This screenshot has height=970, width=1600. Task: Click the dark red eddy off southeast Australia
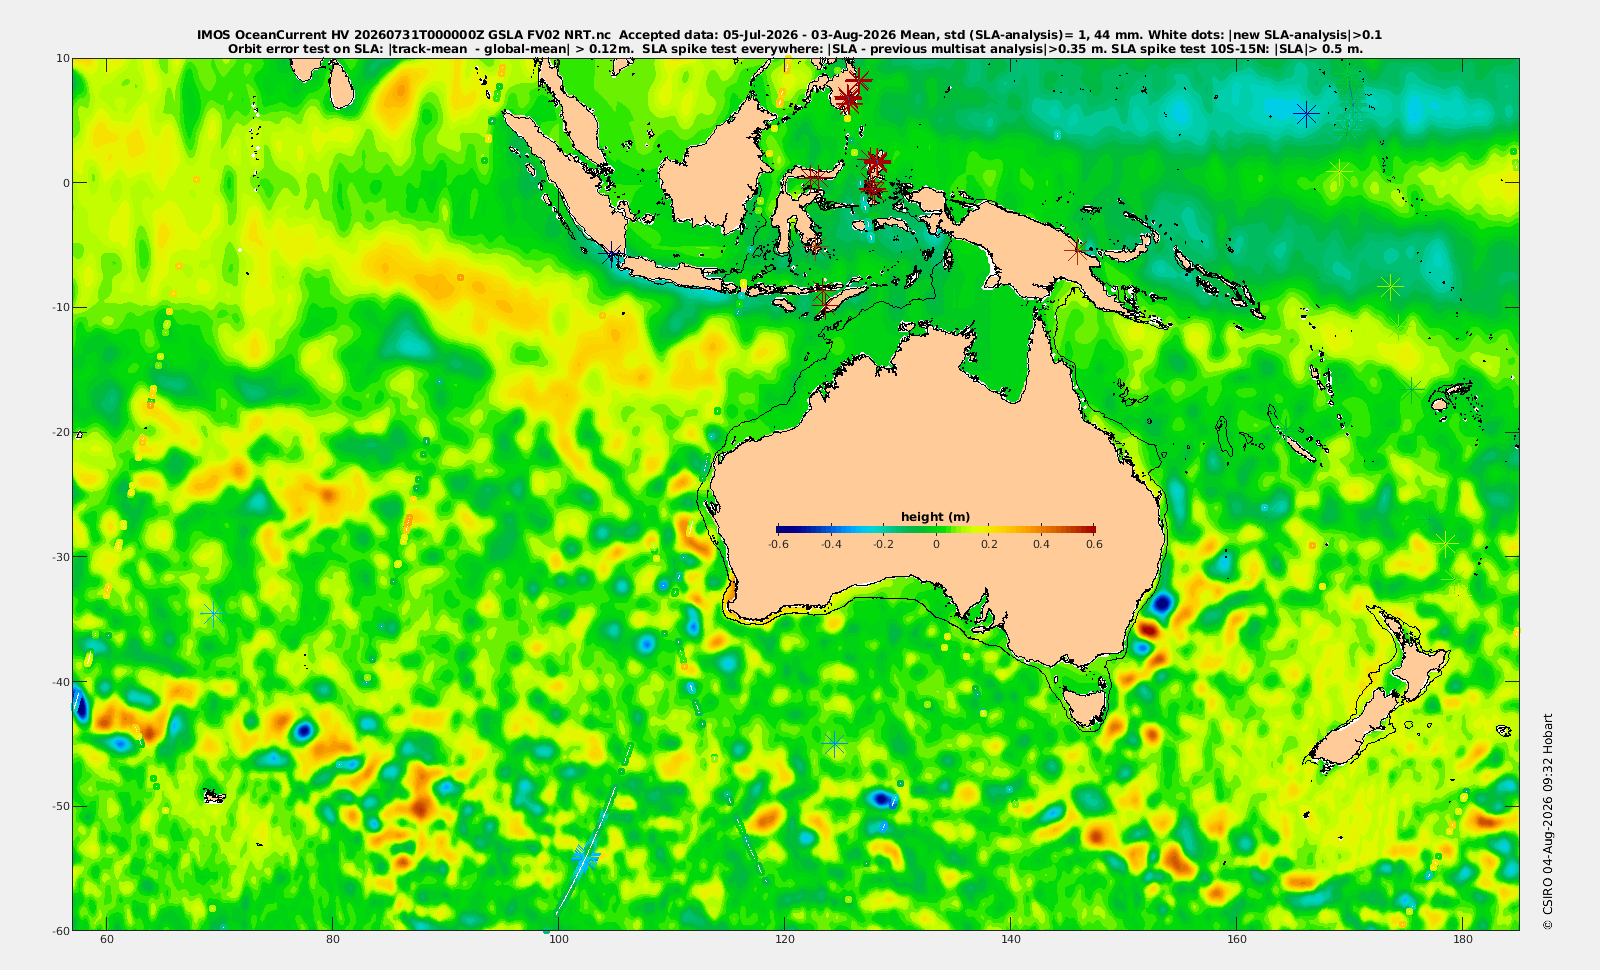[1149, 630]
